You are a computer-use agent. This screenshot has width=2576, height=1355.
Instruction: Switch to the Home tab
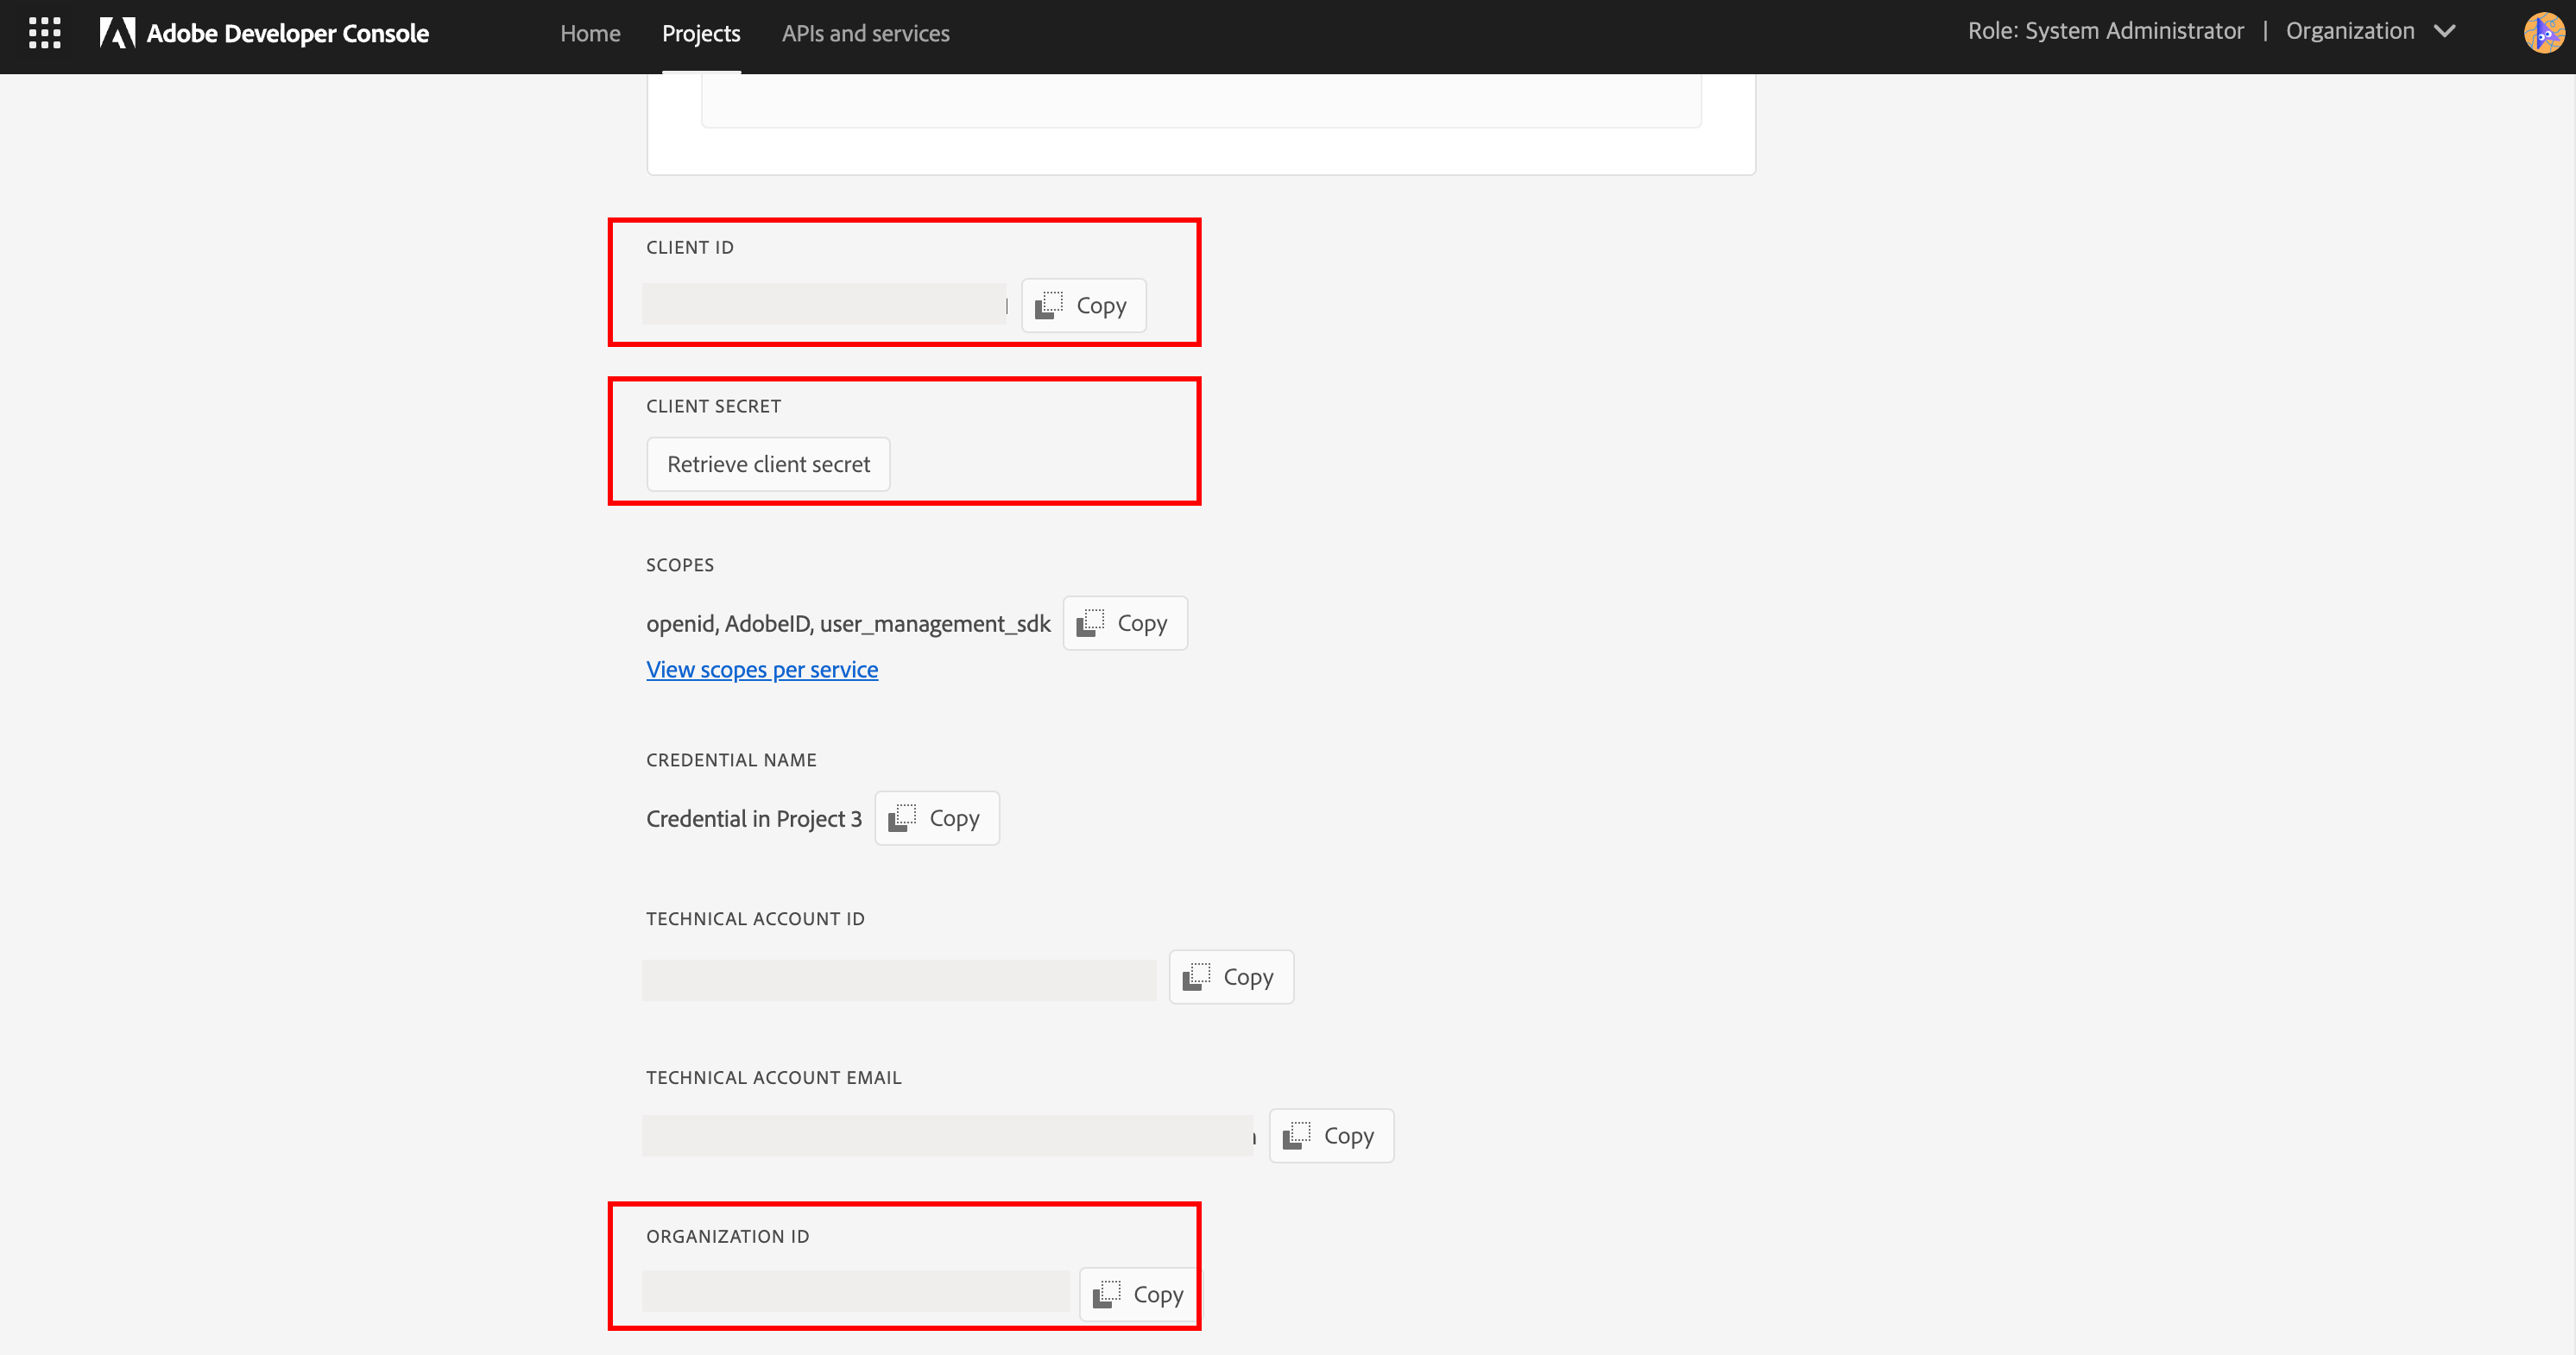tap(589, 32)
